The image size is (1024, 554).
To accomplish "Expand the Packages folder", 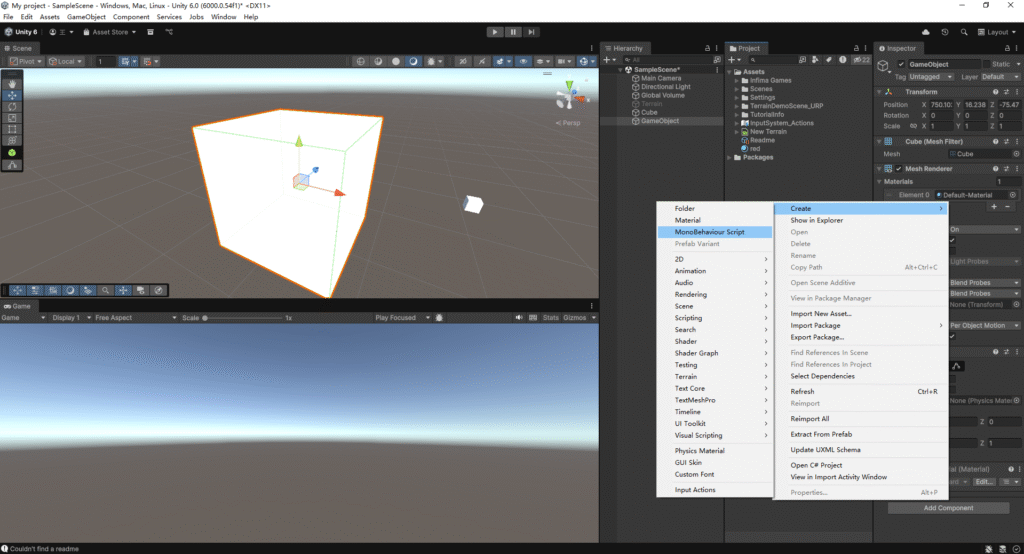I will (729, 157).
